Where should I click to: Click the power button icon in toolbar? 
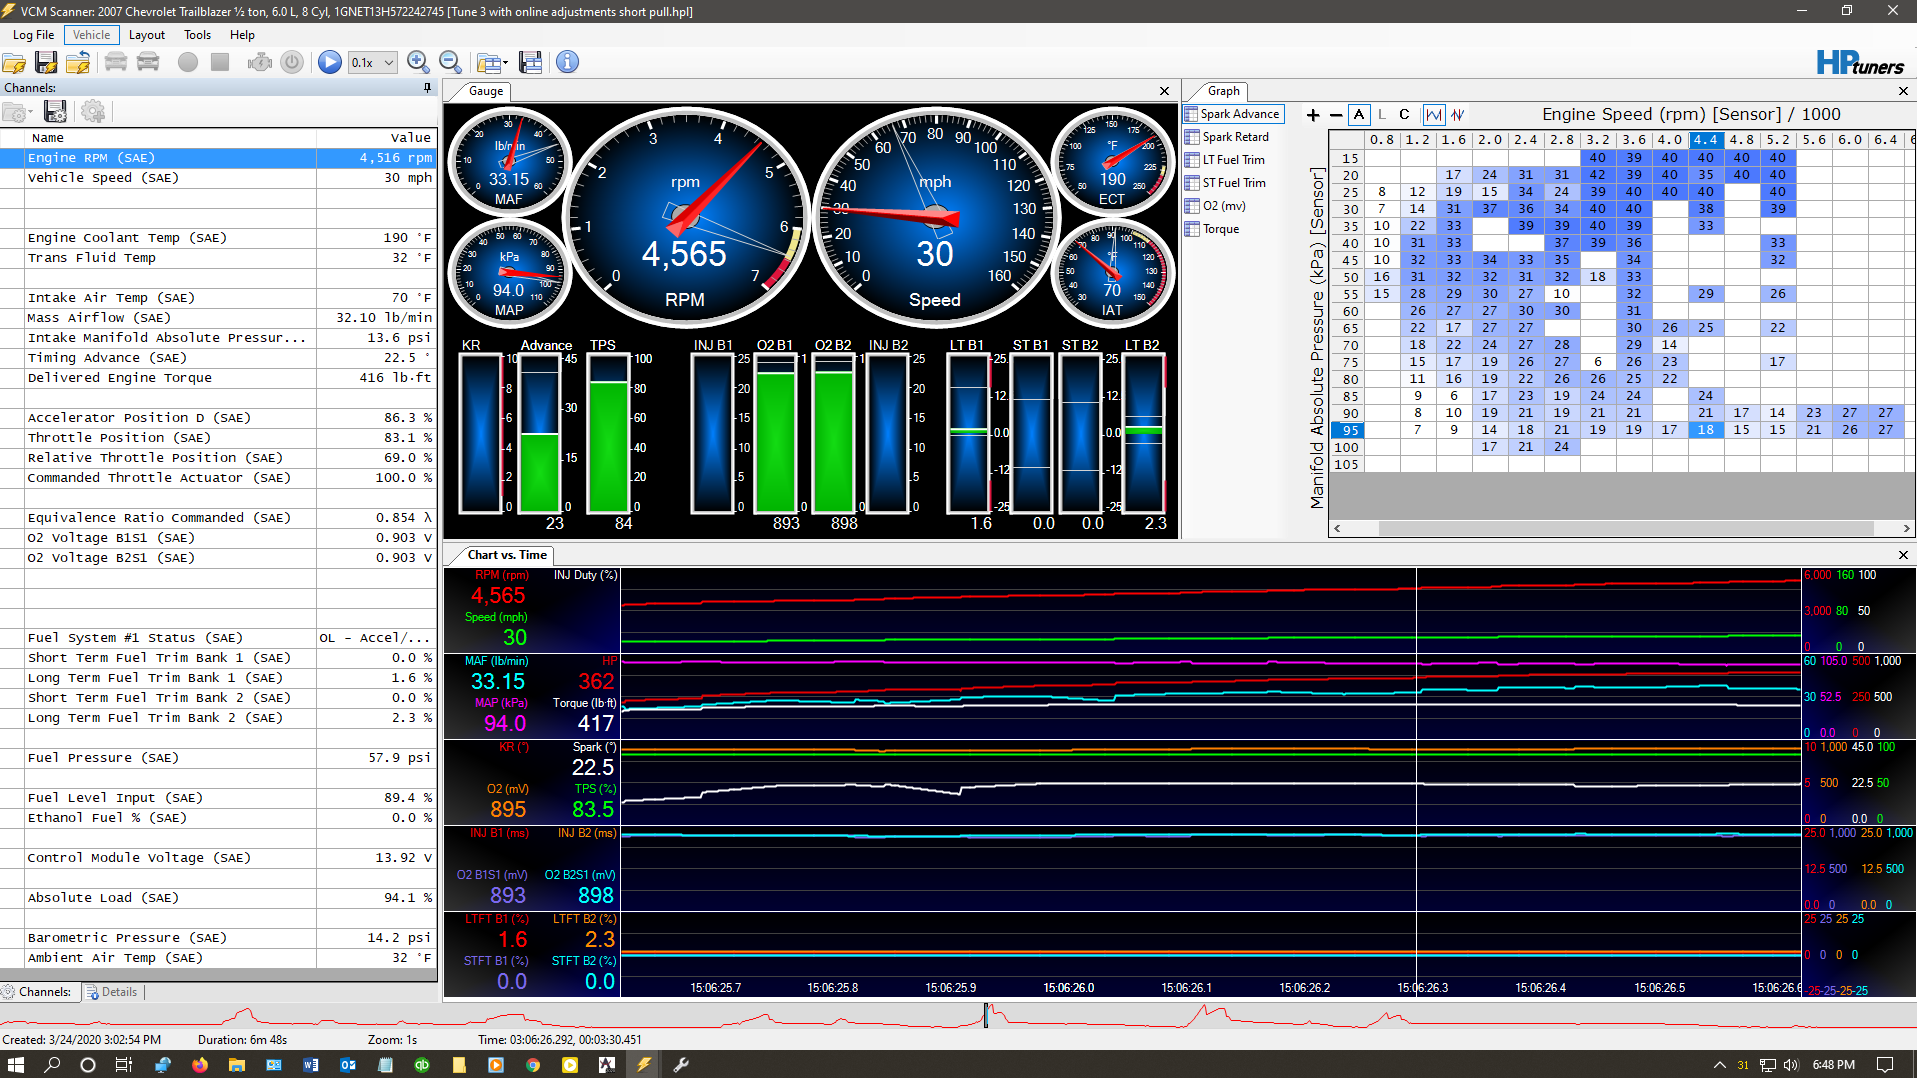tap(292, 62)
